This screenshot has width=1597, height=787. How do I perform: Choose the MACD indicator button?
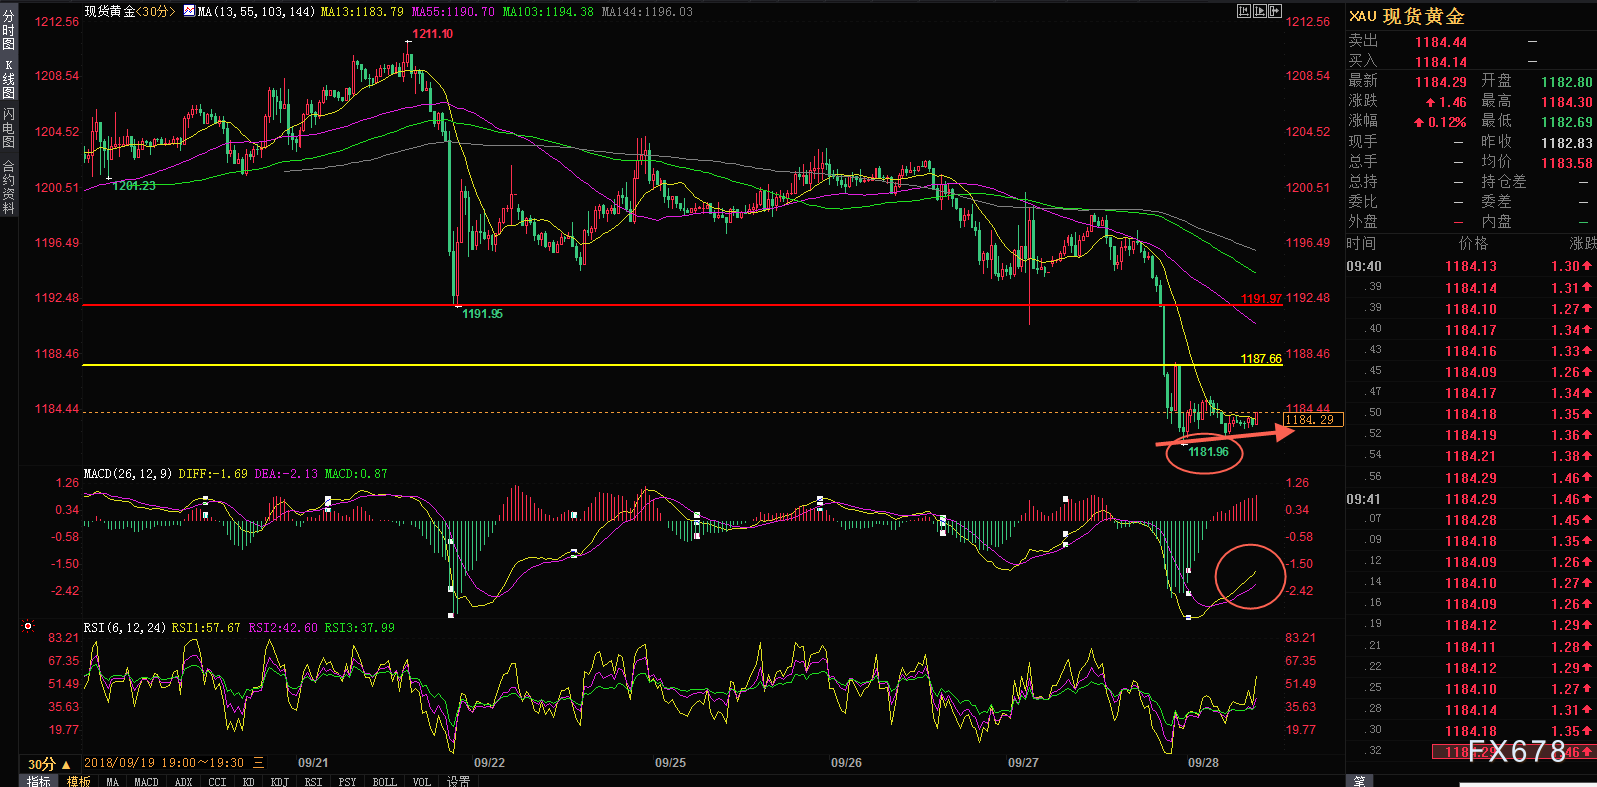click(146, 781)
